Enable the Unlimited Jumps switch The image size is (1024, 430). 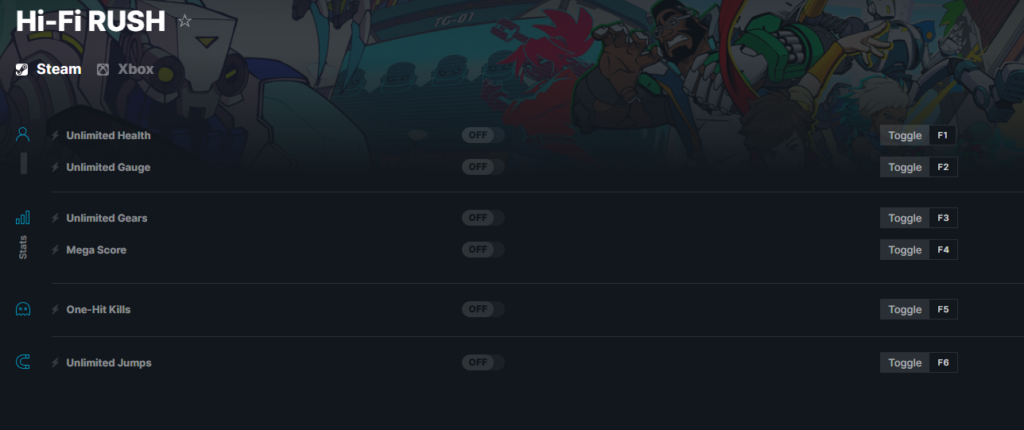483,362
